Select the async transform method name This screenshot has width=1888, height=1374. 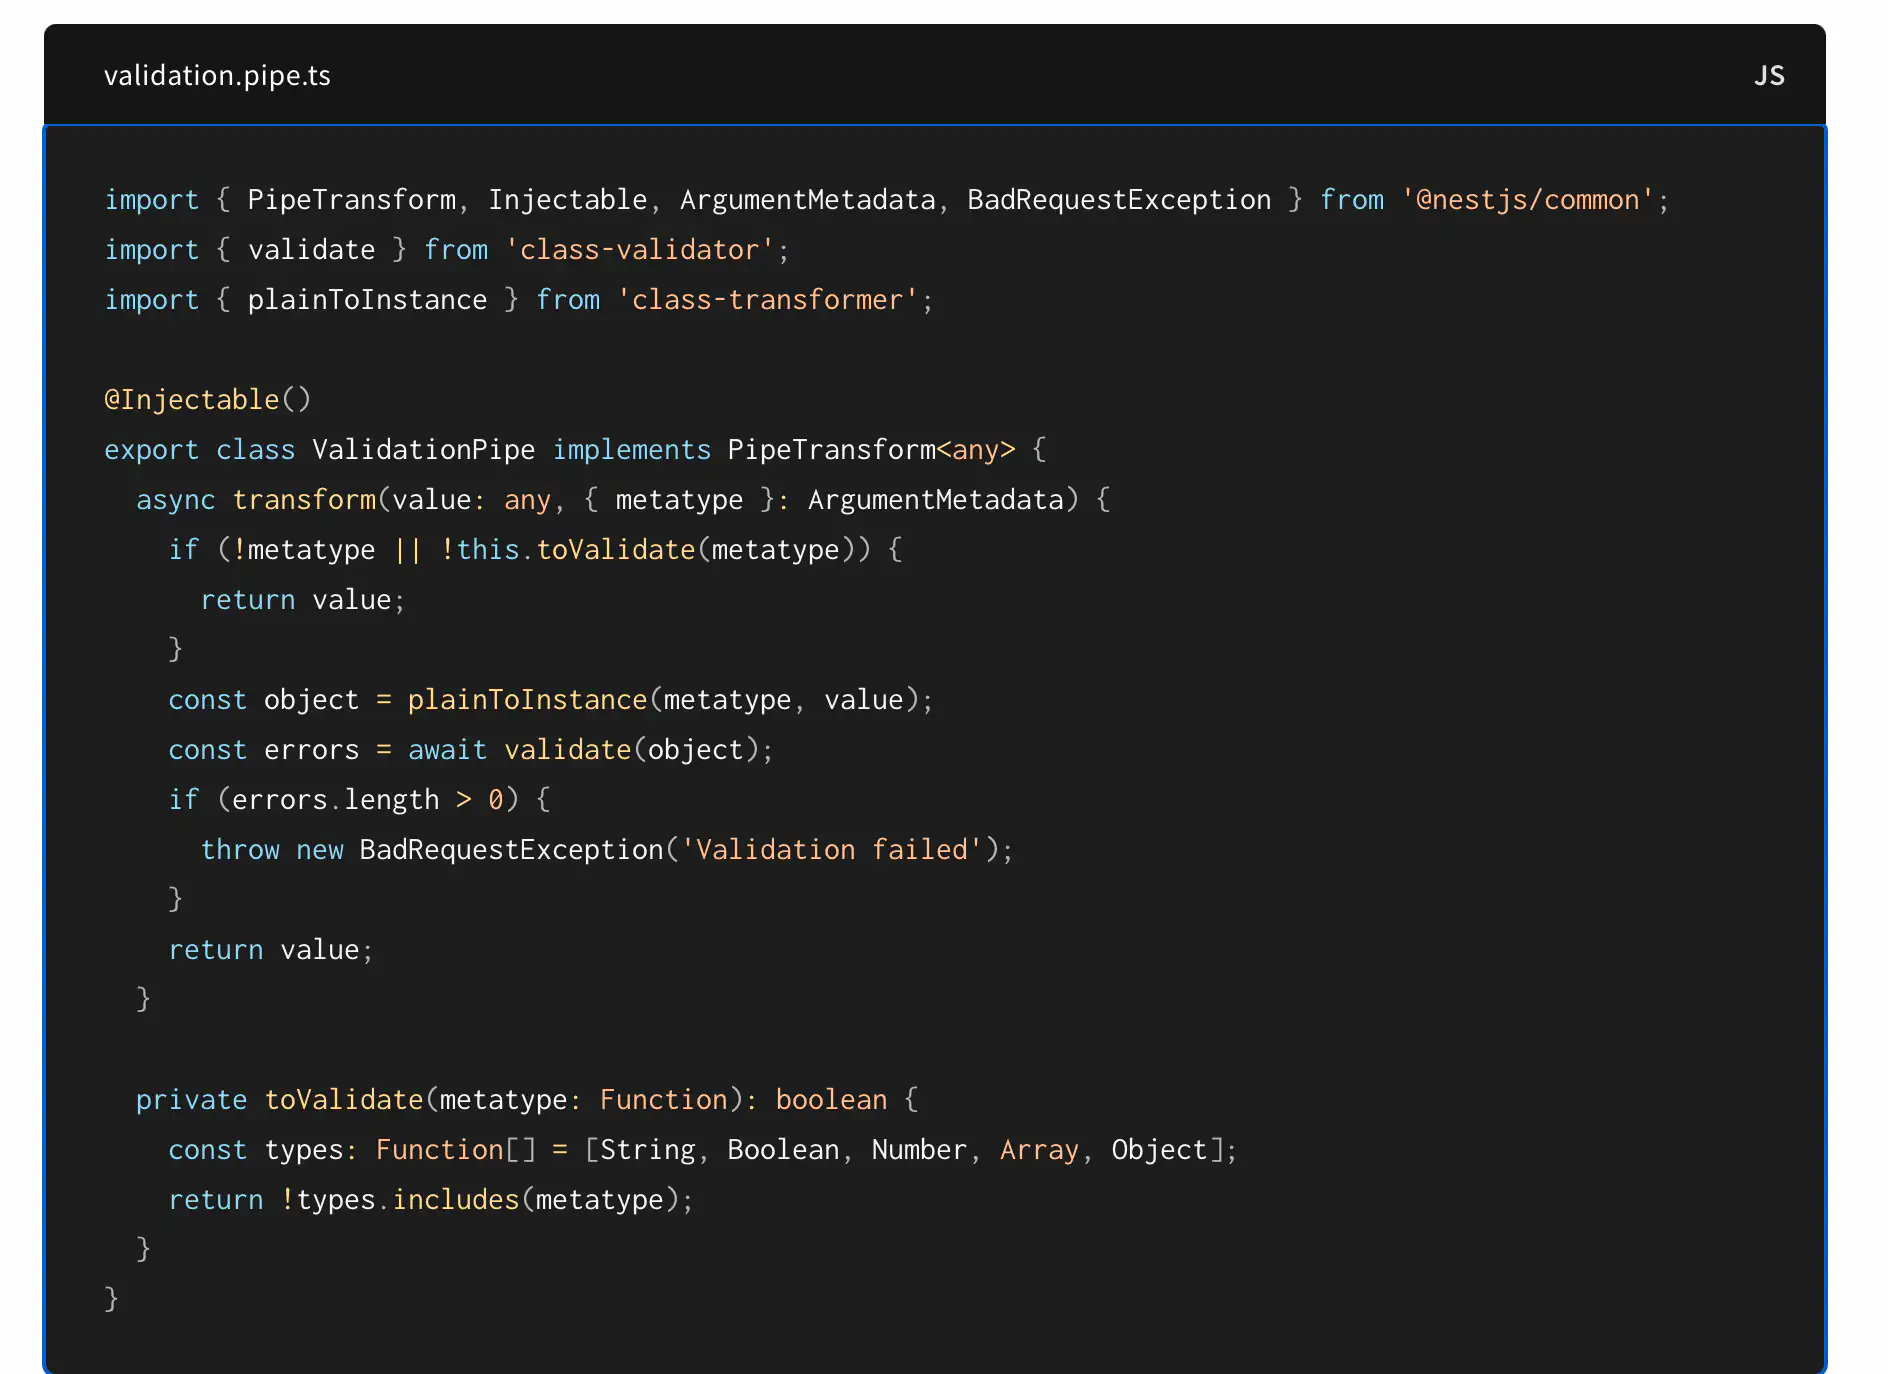coord(304,499)
